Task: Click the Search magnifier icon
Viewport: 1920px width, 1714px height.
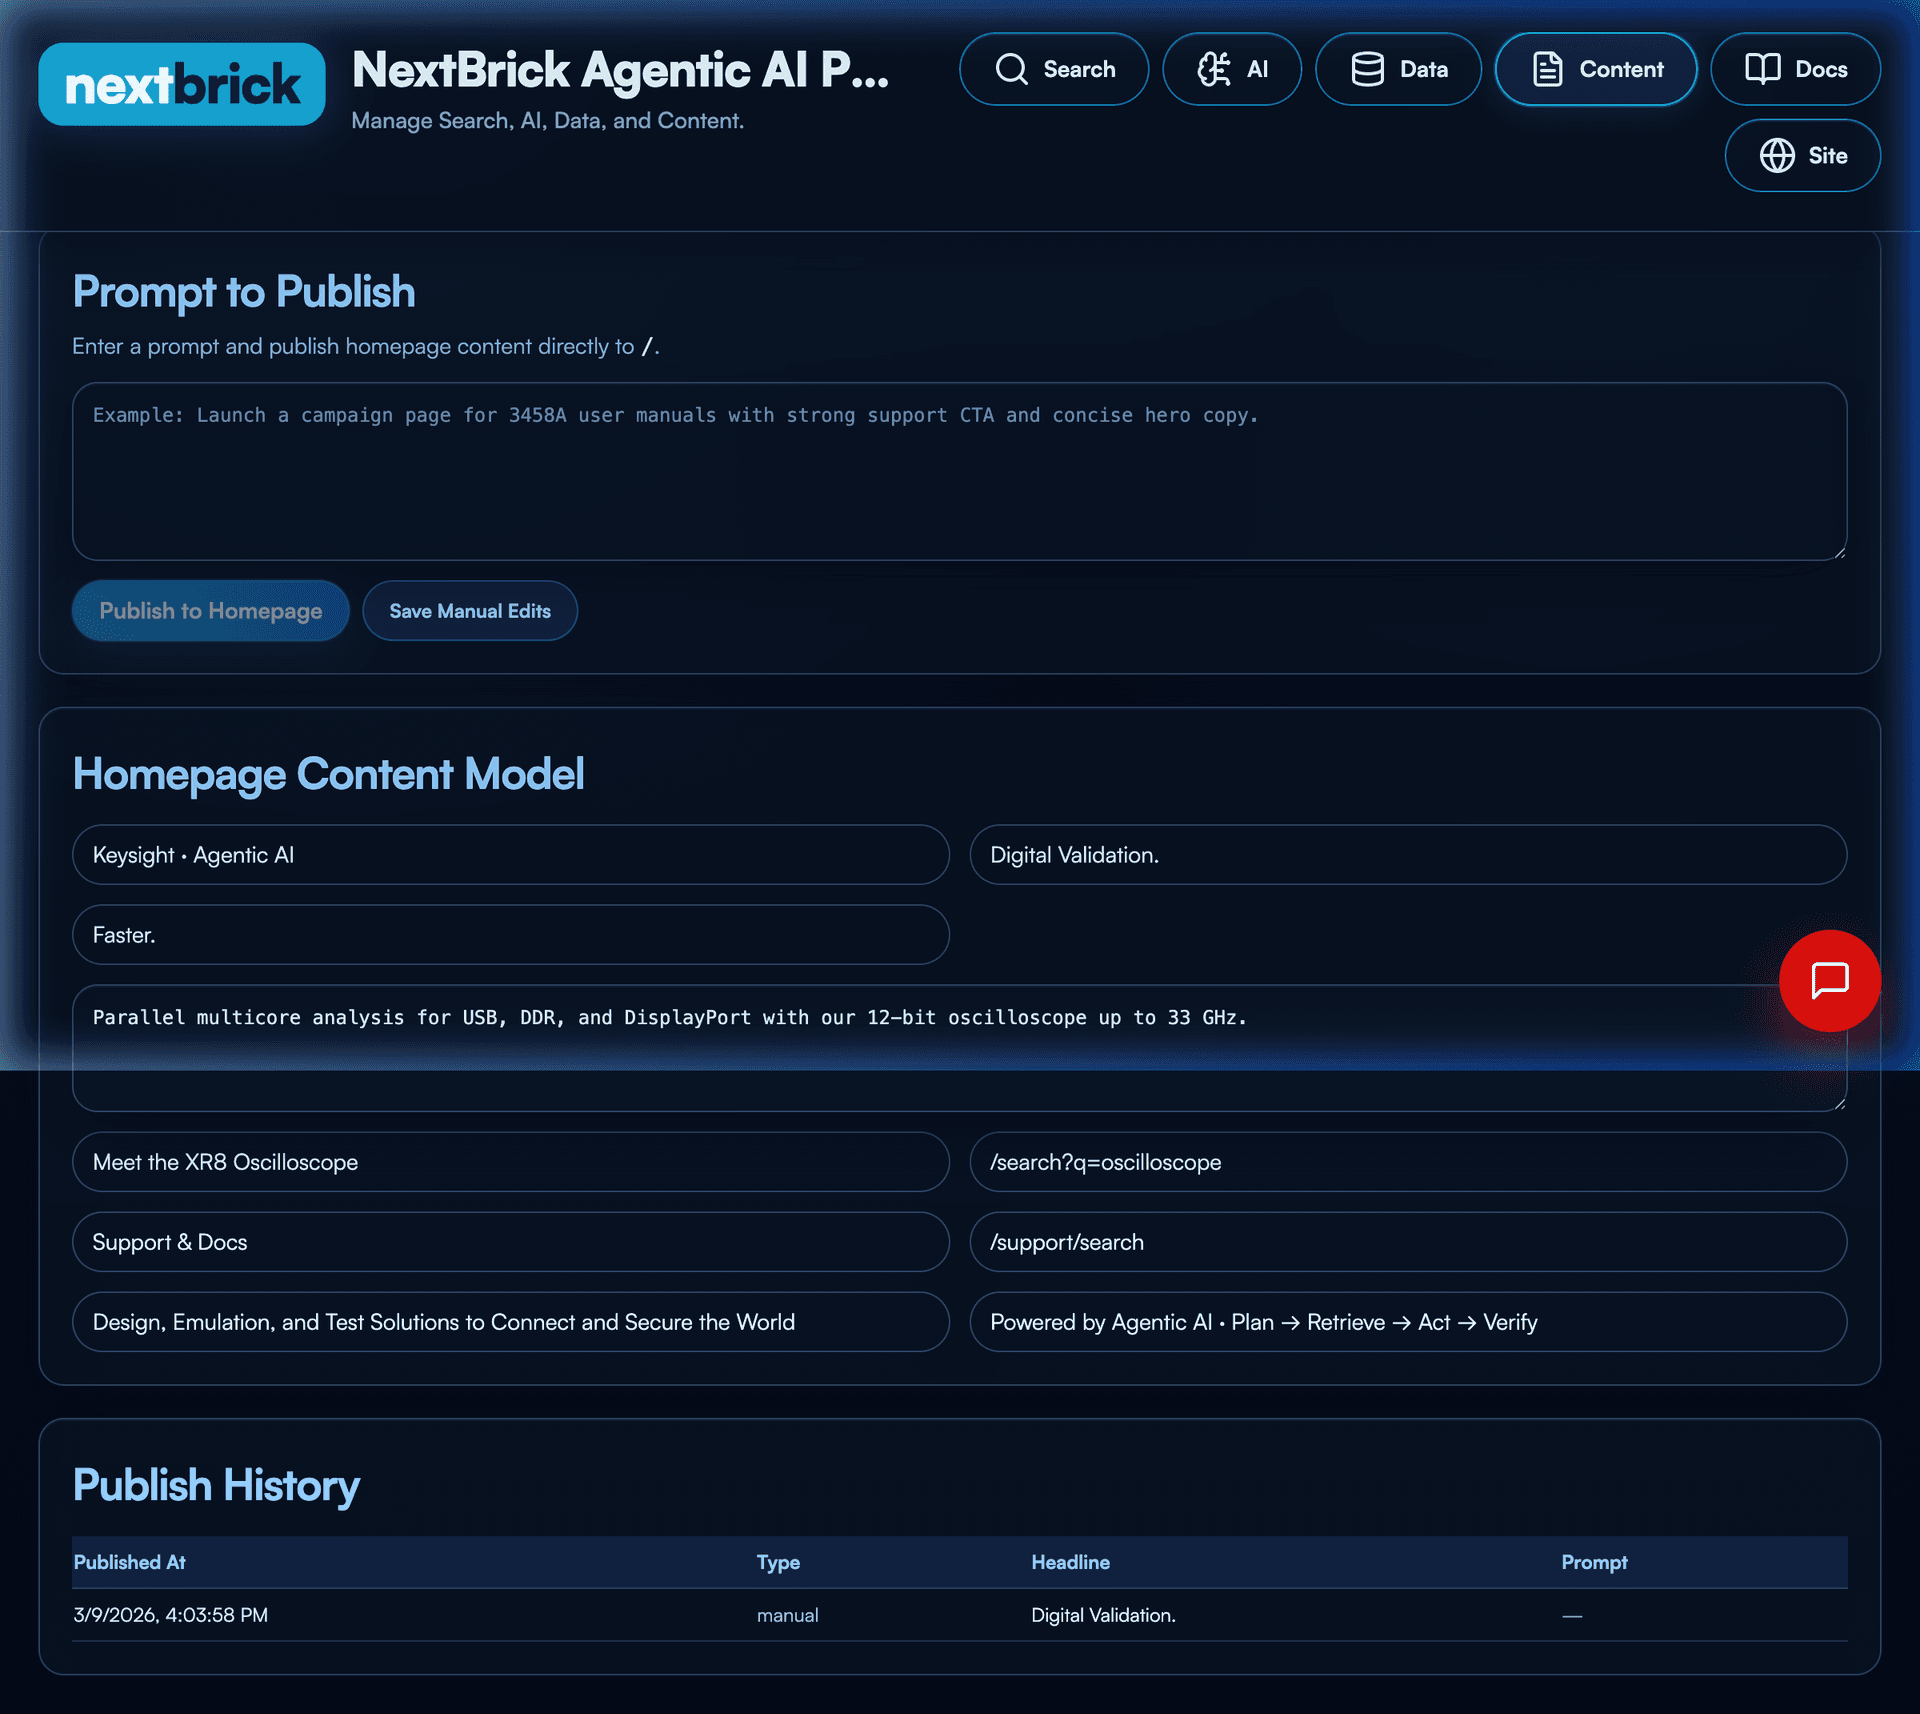Action: pos(1011,69)
